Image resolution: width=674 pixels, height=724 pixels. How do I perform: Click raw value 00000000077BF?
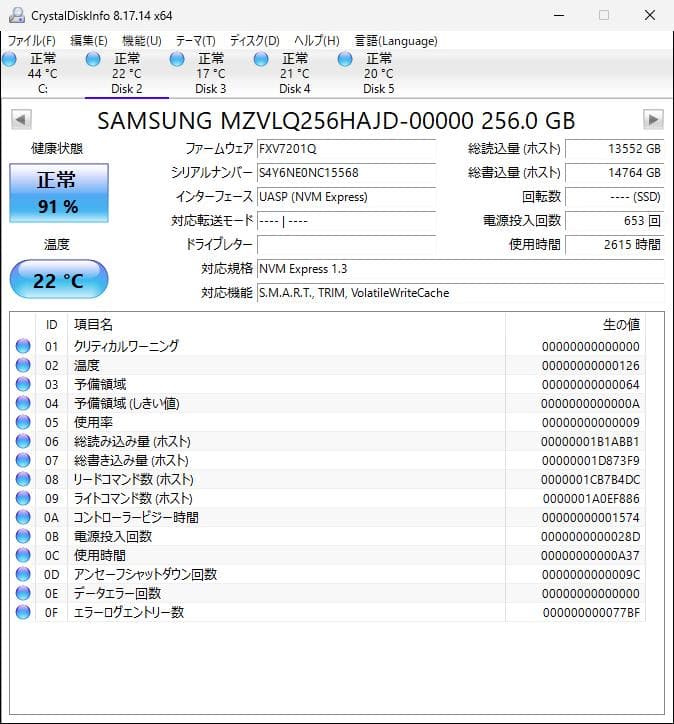[x=591, y=613]
